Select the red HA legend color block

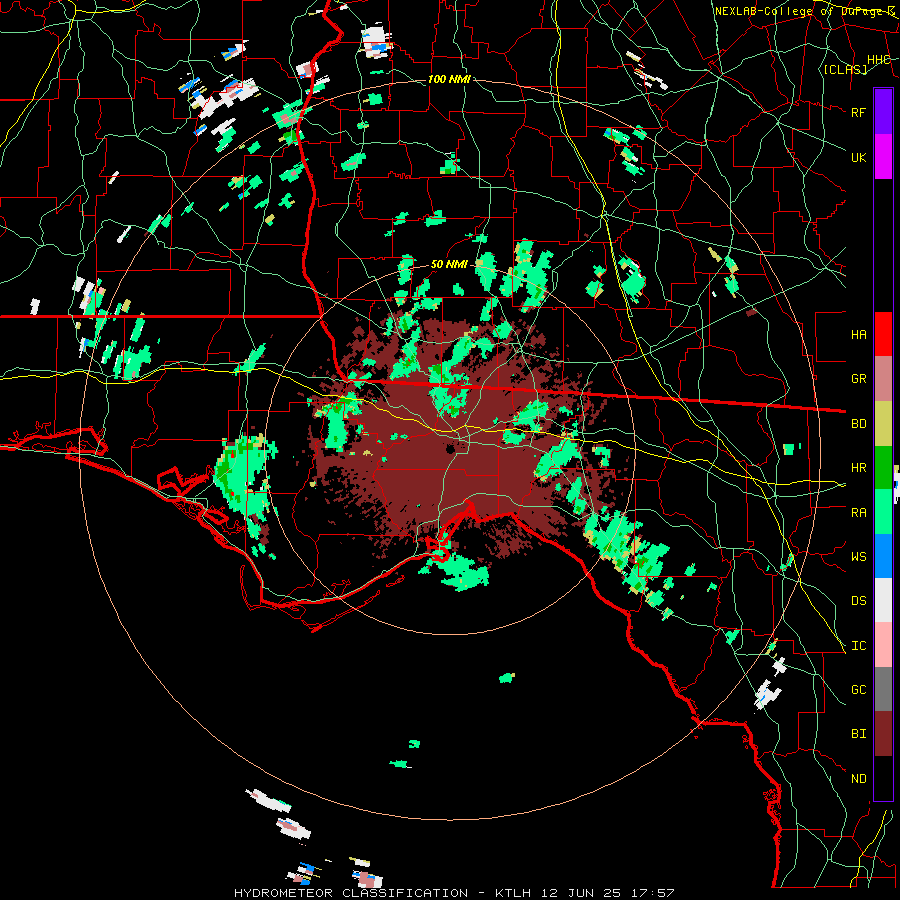coord(883,334)
